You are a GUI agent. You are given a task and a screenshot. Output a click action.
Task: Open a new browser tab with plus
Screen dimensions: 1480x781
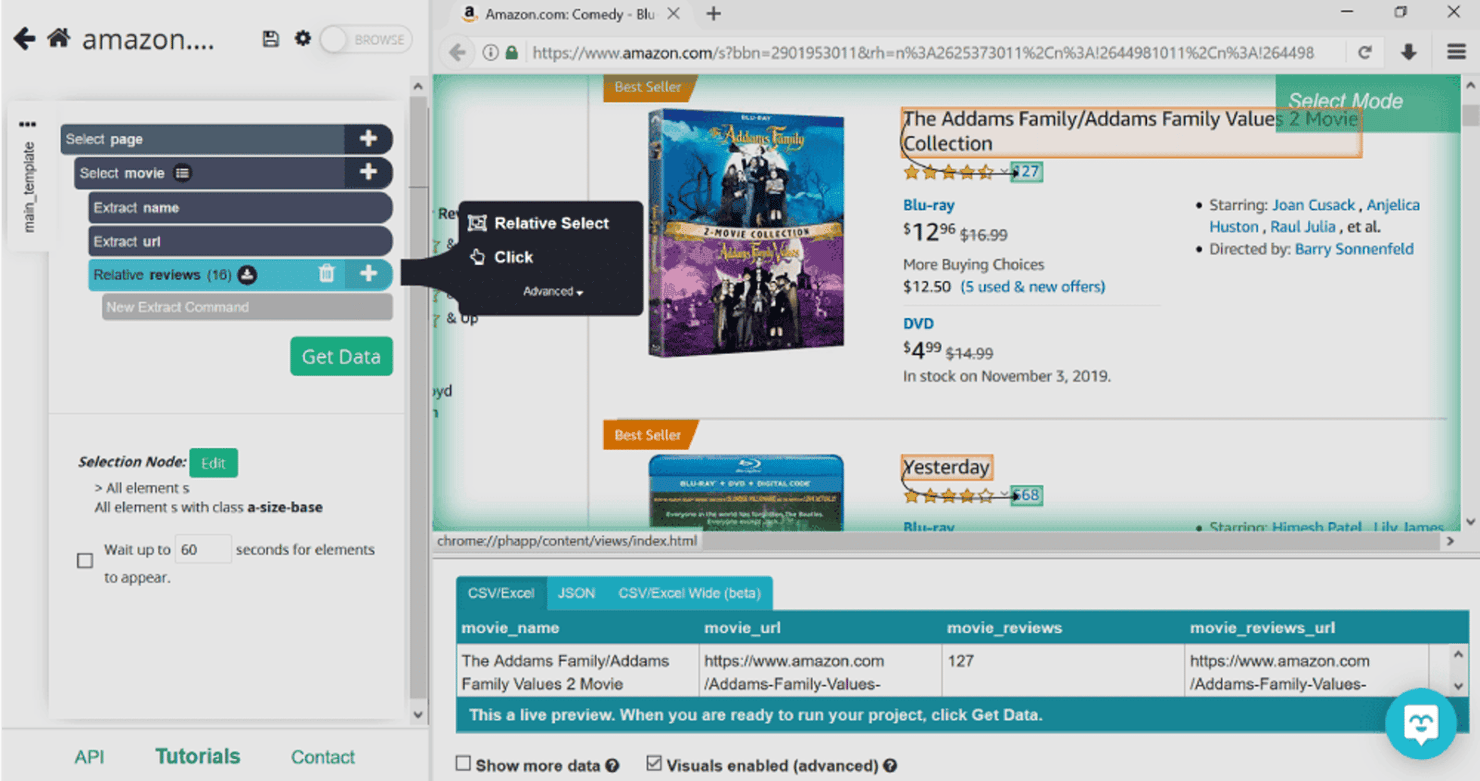(713, 14)
